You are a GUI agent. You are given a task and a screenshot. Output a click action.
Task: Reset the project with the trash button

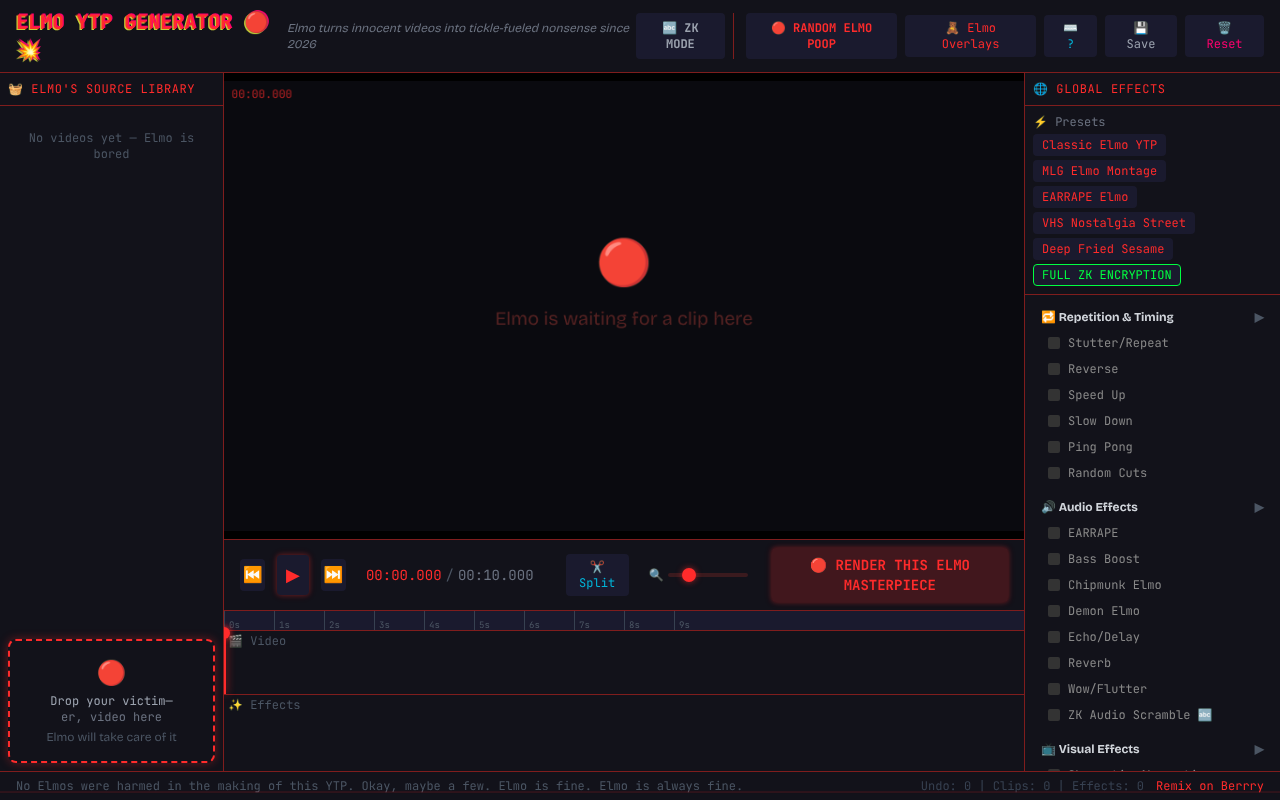[1224, 36]
